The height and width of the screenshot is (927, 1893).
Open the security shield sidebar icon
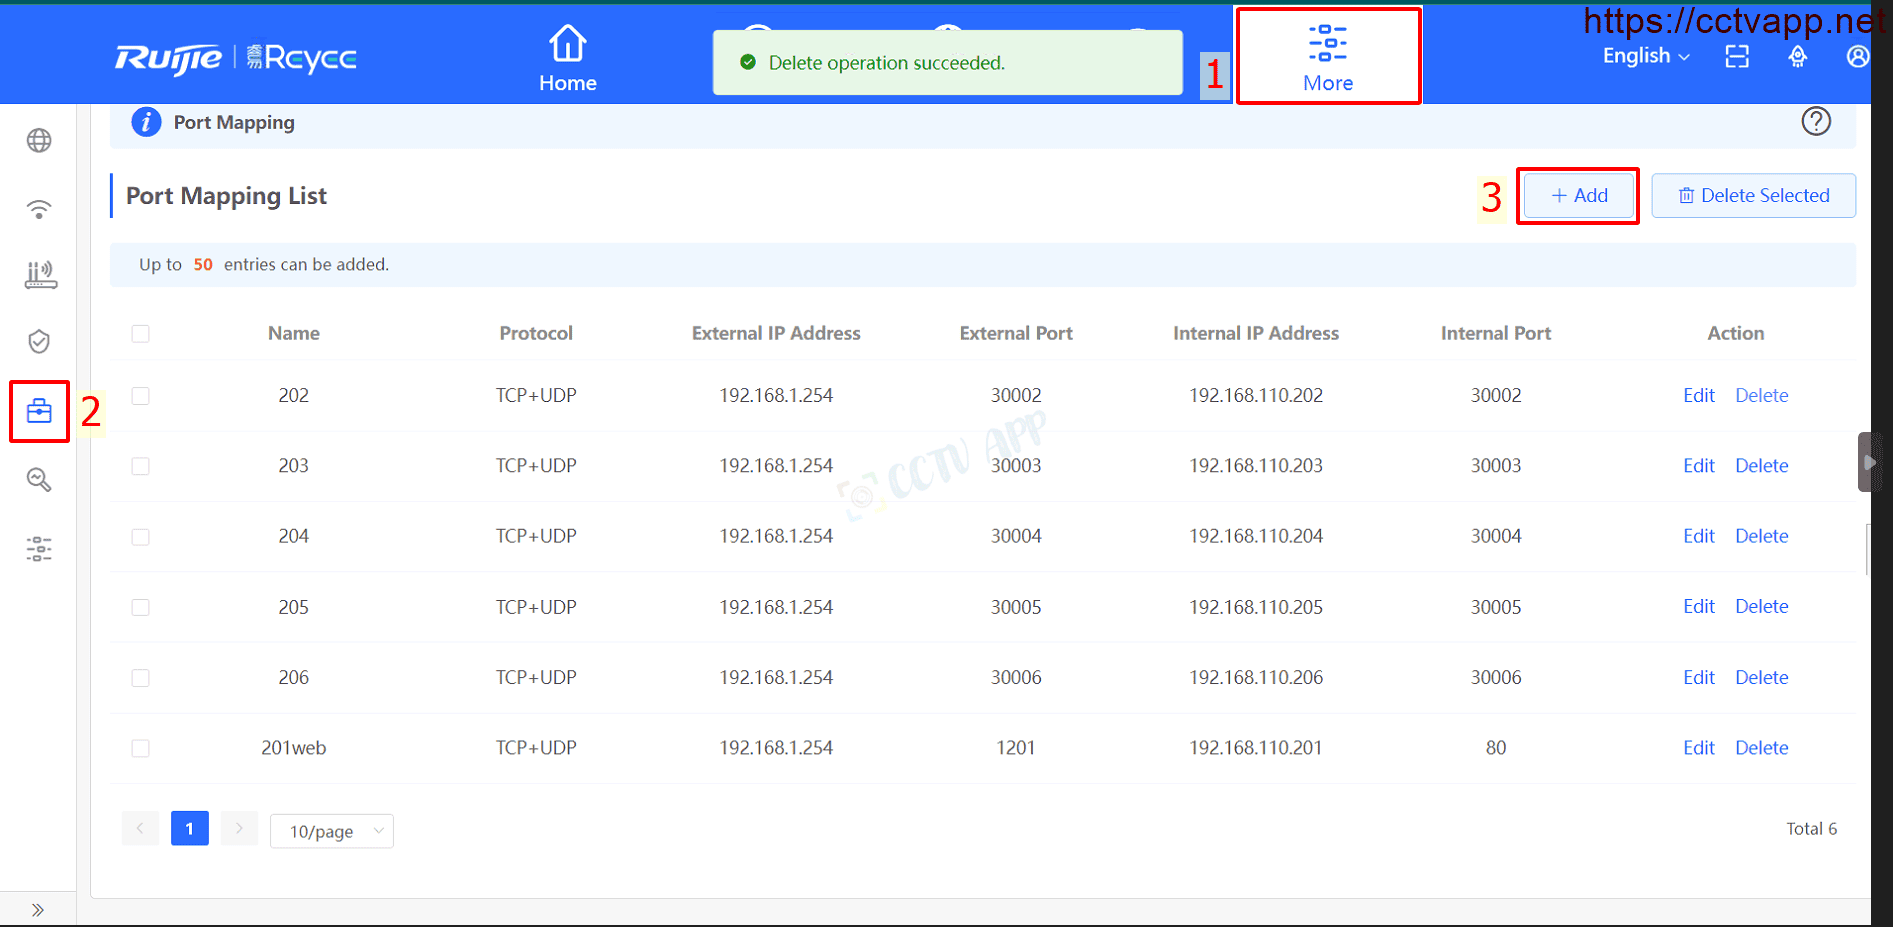[x=39, y=342]
